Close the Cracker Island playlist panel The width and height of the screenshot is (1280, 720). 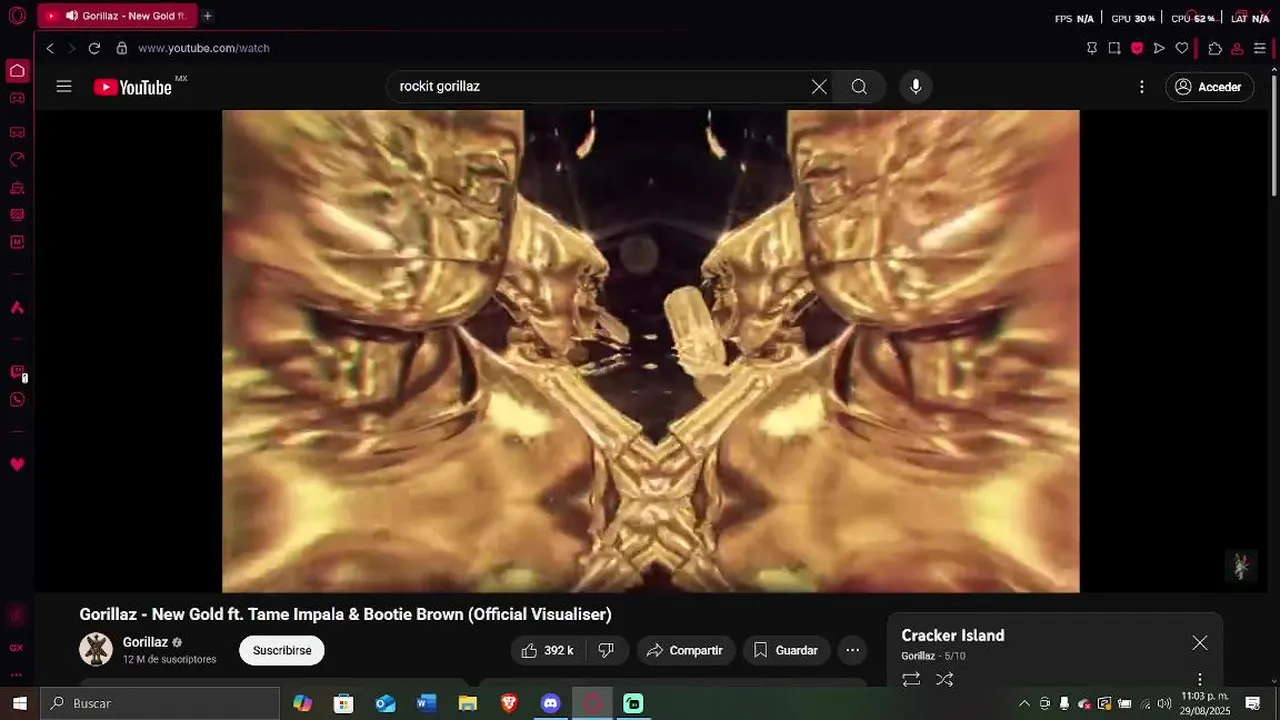click(1200, 643)
